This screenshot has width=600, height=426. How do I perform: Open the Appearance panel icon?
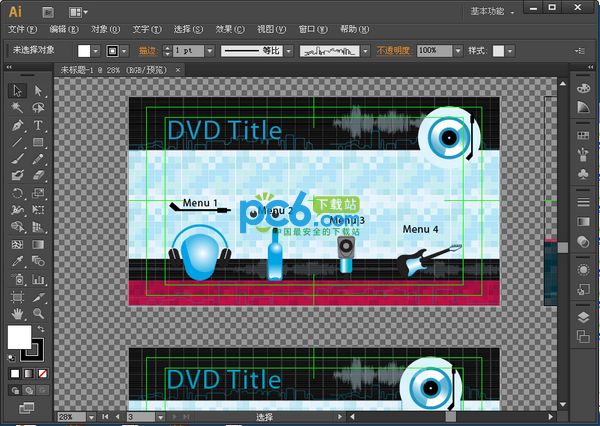[583, 270]
